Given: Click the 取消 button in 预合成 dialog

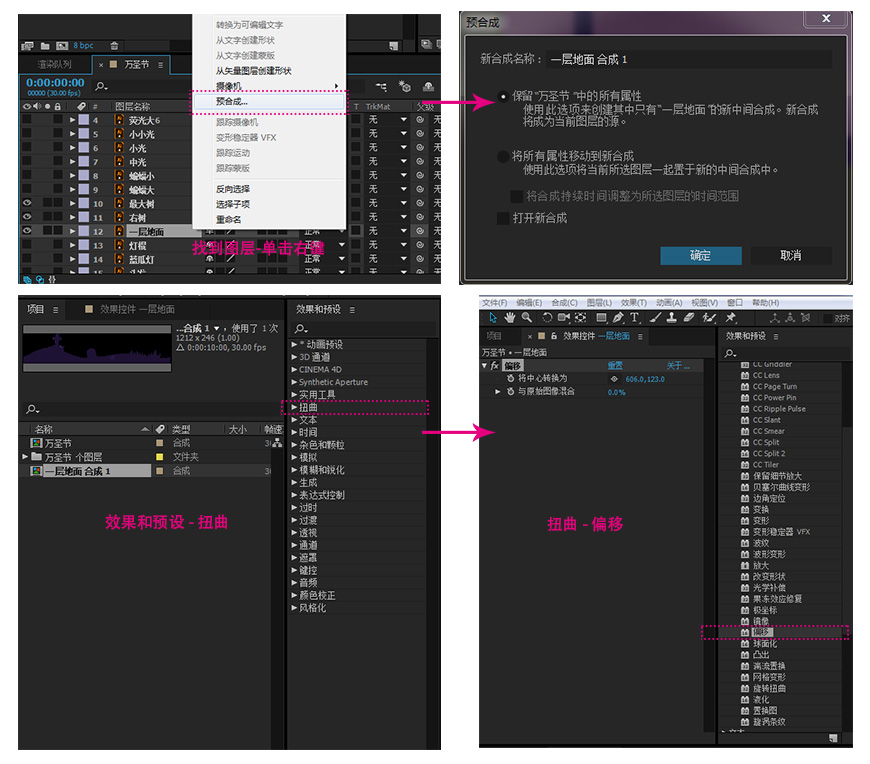Looking at the screenshot, I should tap(791, 256).
